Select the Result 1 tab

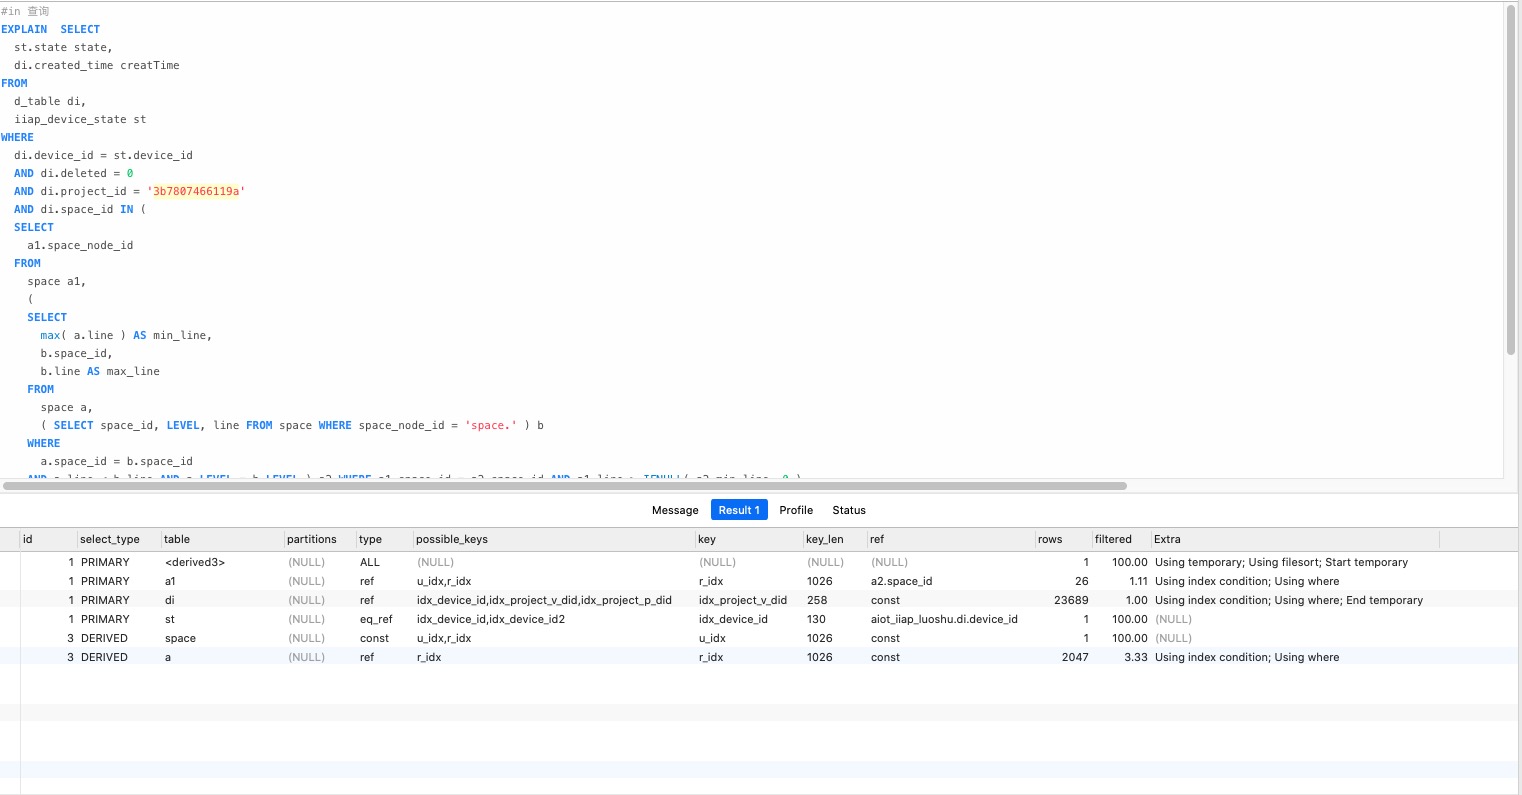(x=739, y=510)
